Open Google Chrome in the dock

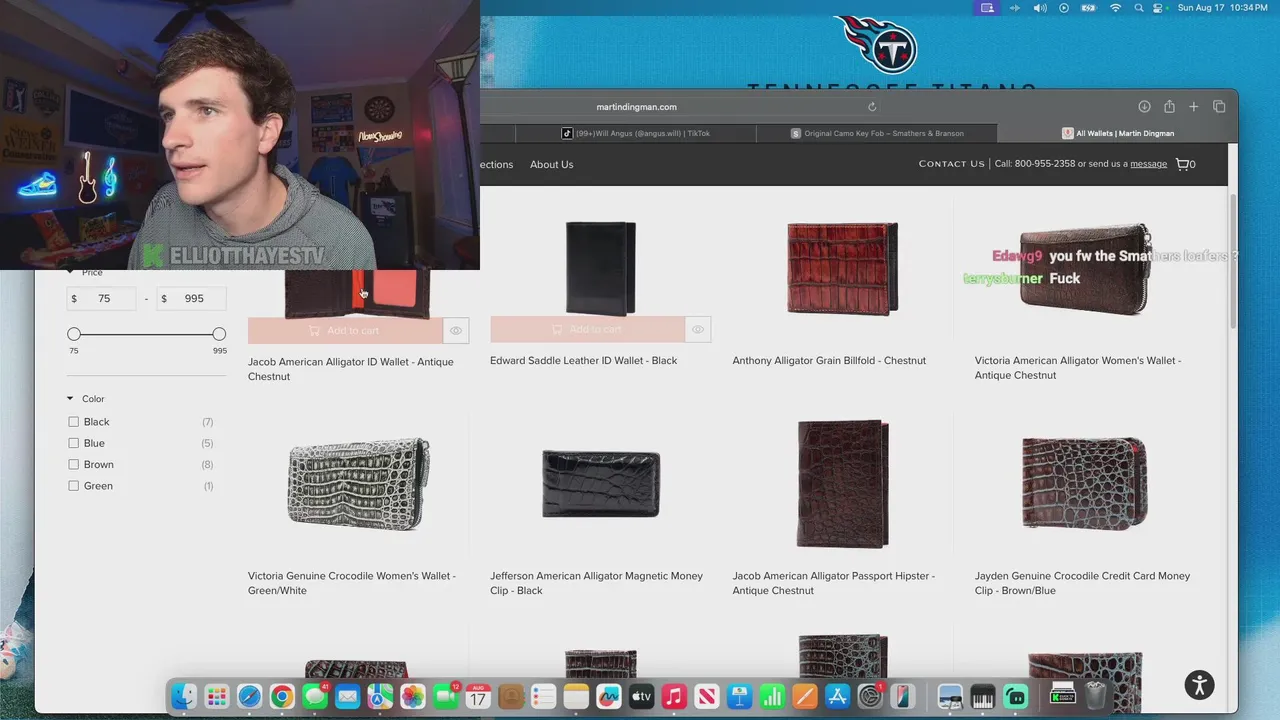tap(282, 696)
